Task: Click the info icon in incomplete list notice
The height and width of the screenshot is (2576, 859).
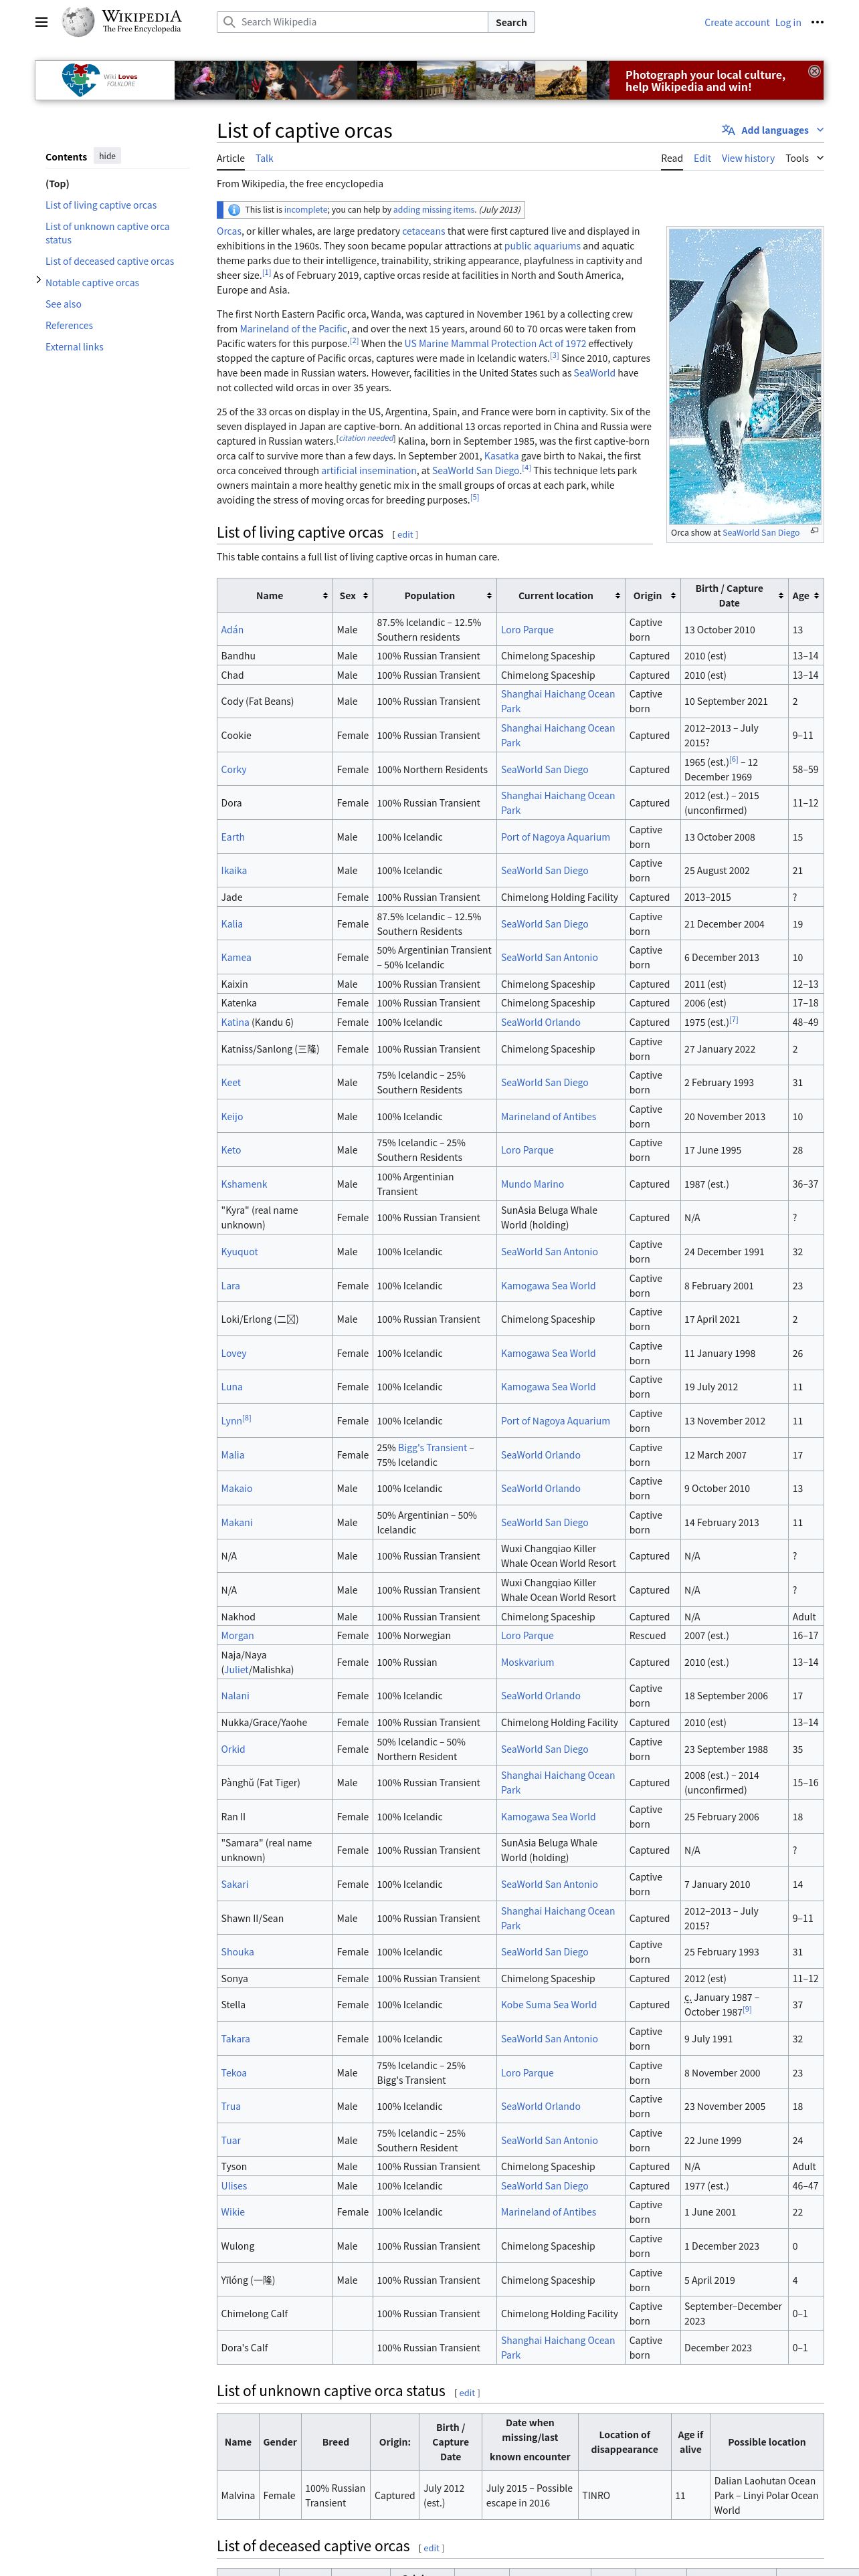Action: pyautogui.click(x=234, y=210)
